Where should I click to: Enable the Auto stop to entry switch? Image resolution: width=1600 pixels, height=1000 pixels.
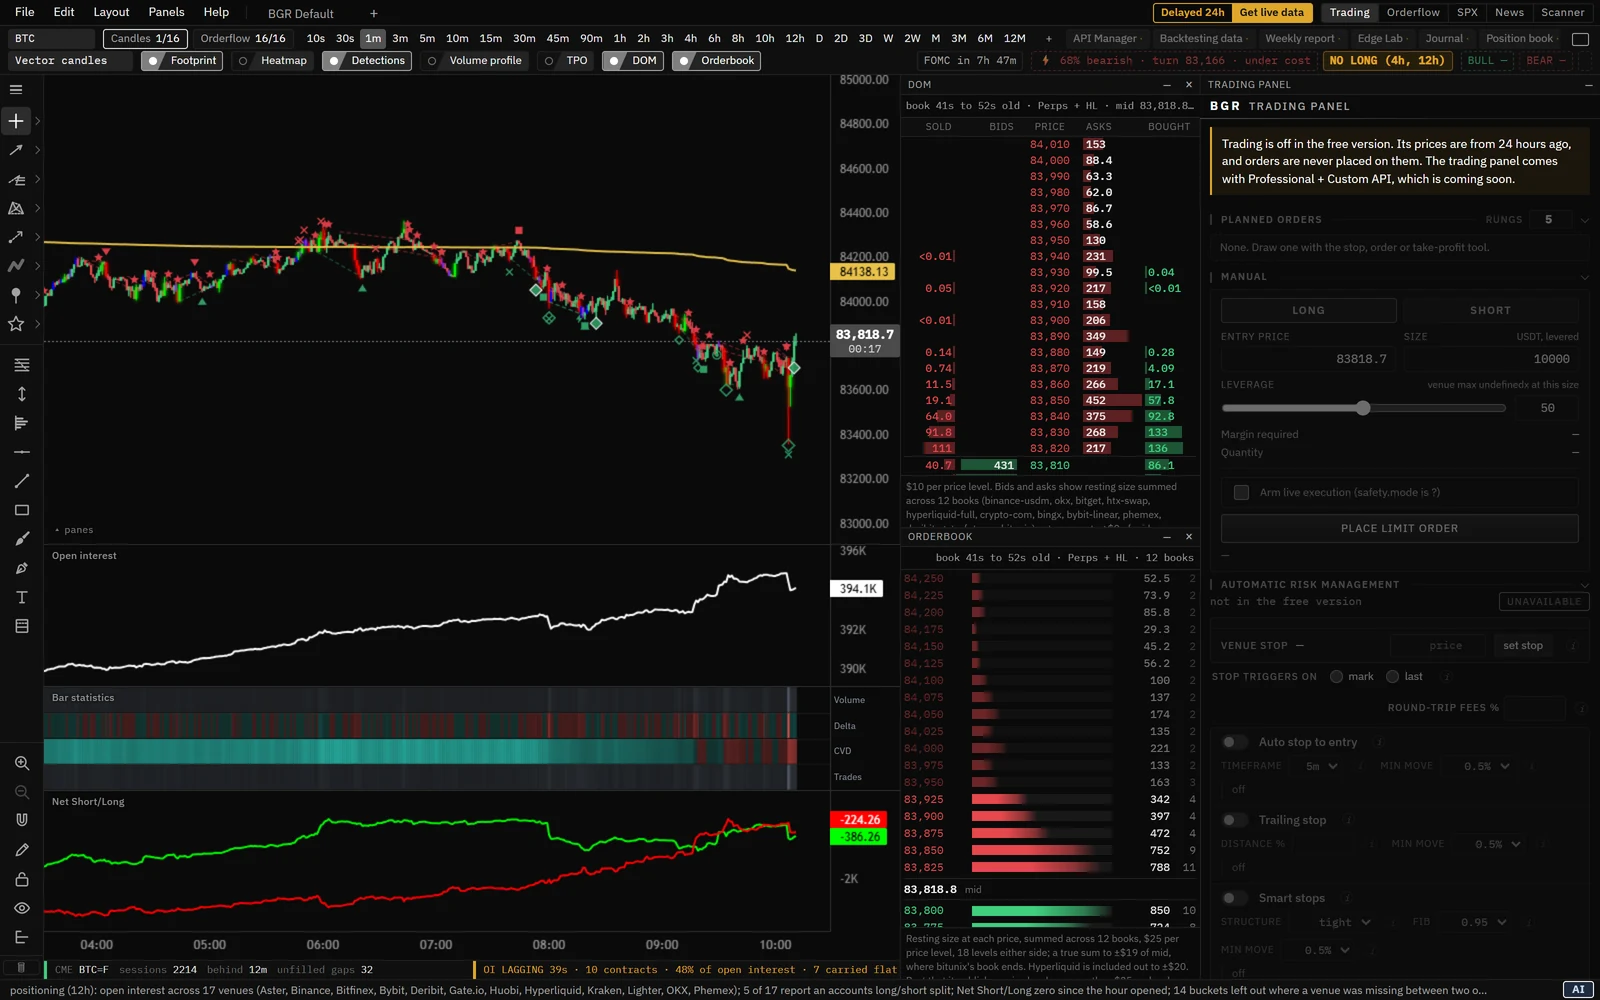click(x=1235, y=742)
